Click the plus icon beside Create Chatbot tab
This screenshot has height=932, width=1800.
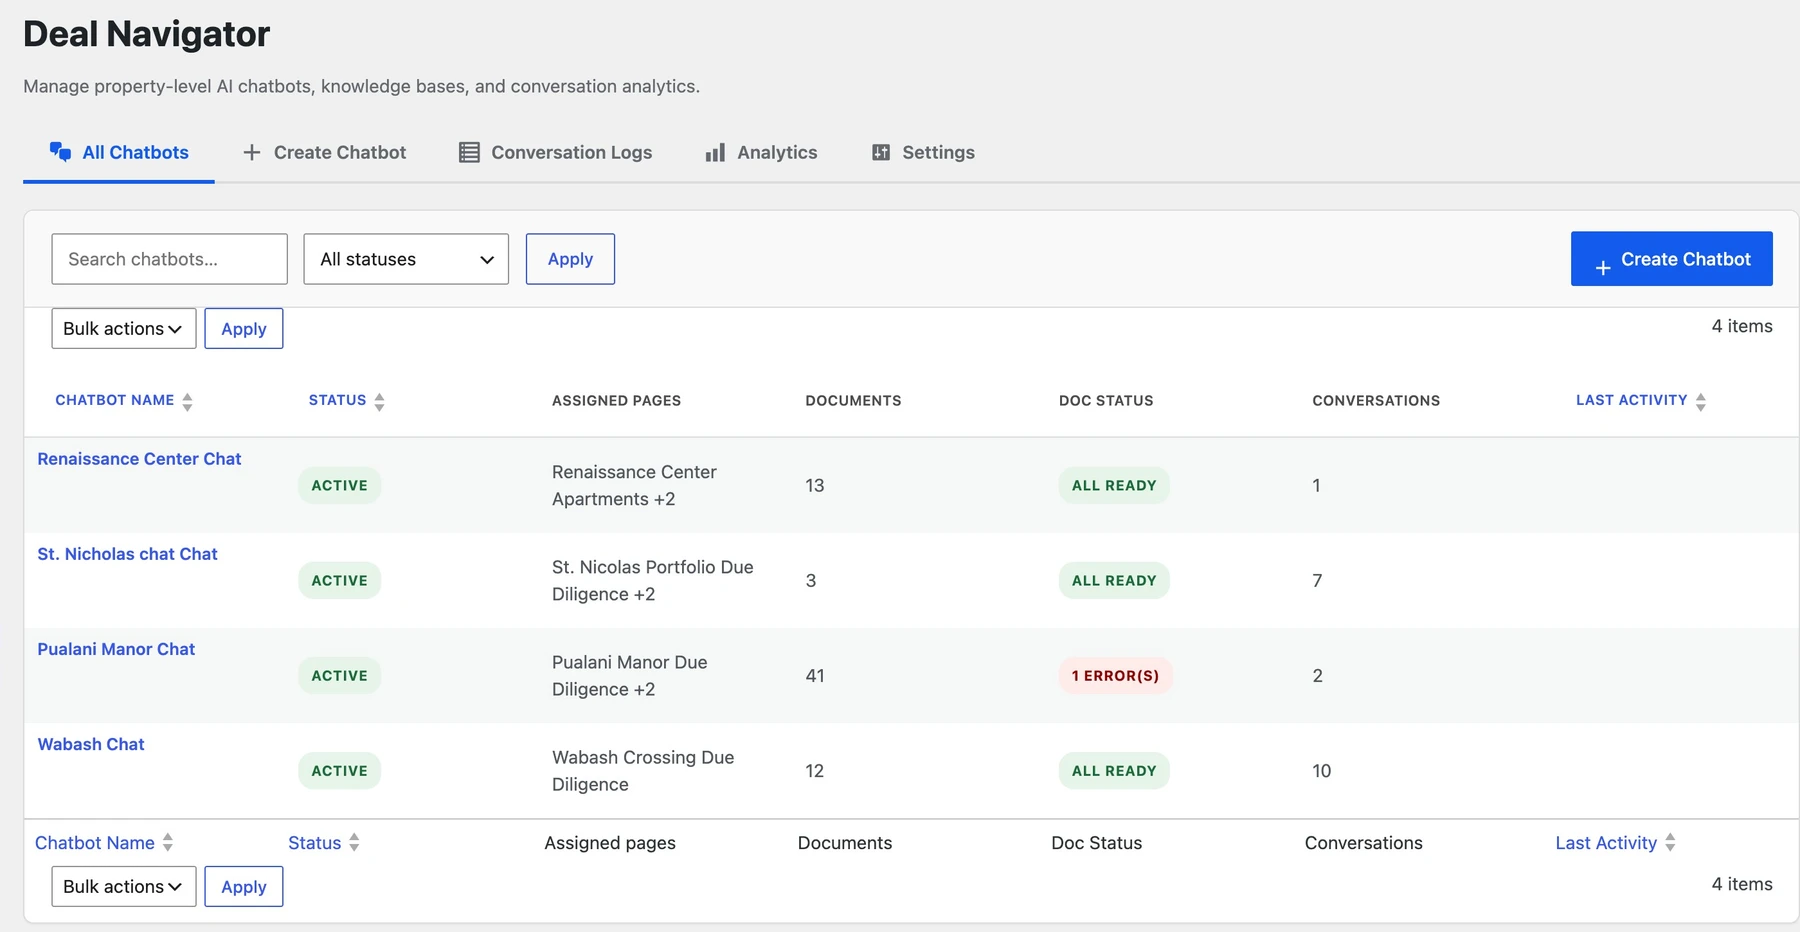coord(252,152)
